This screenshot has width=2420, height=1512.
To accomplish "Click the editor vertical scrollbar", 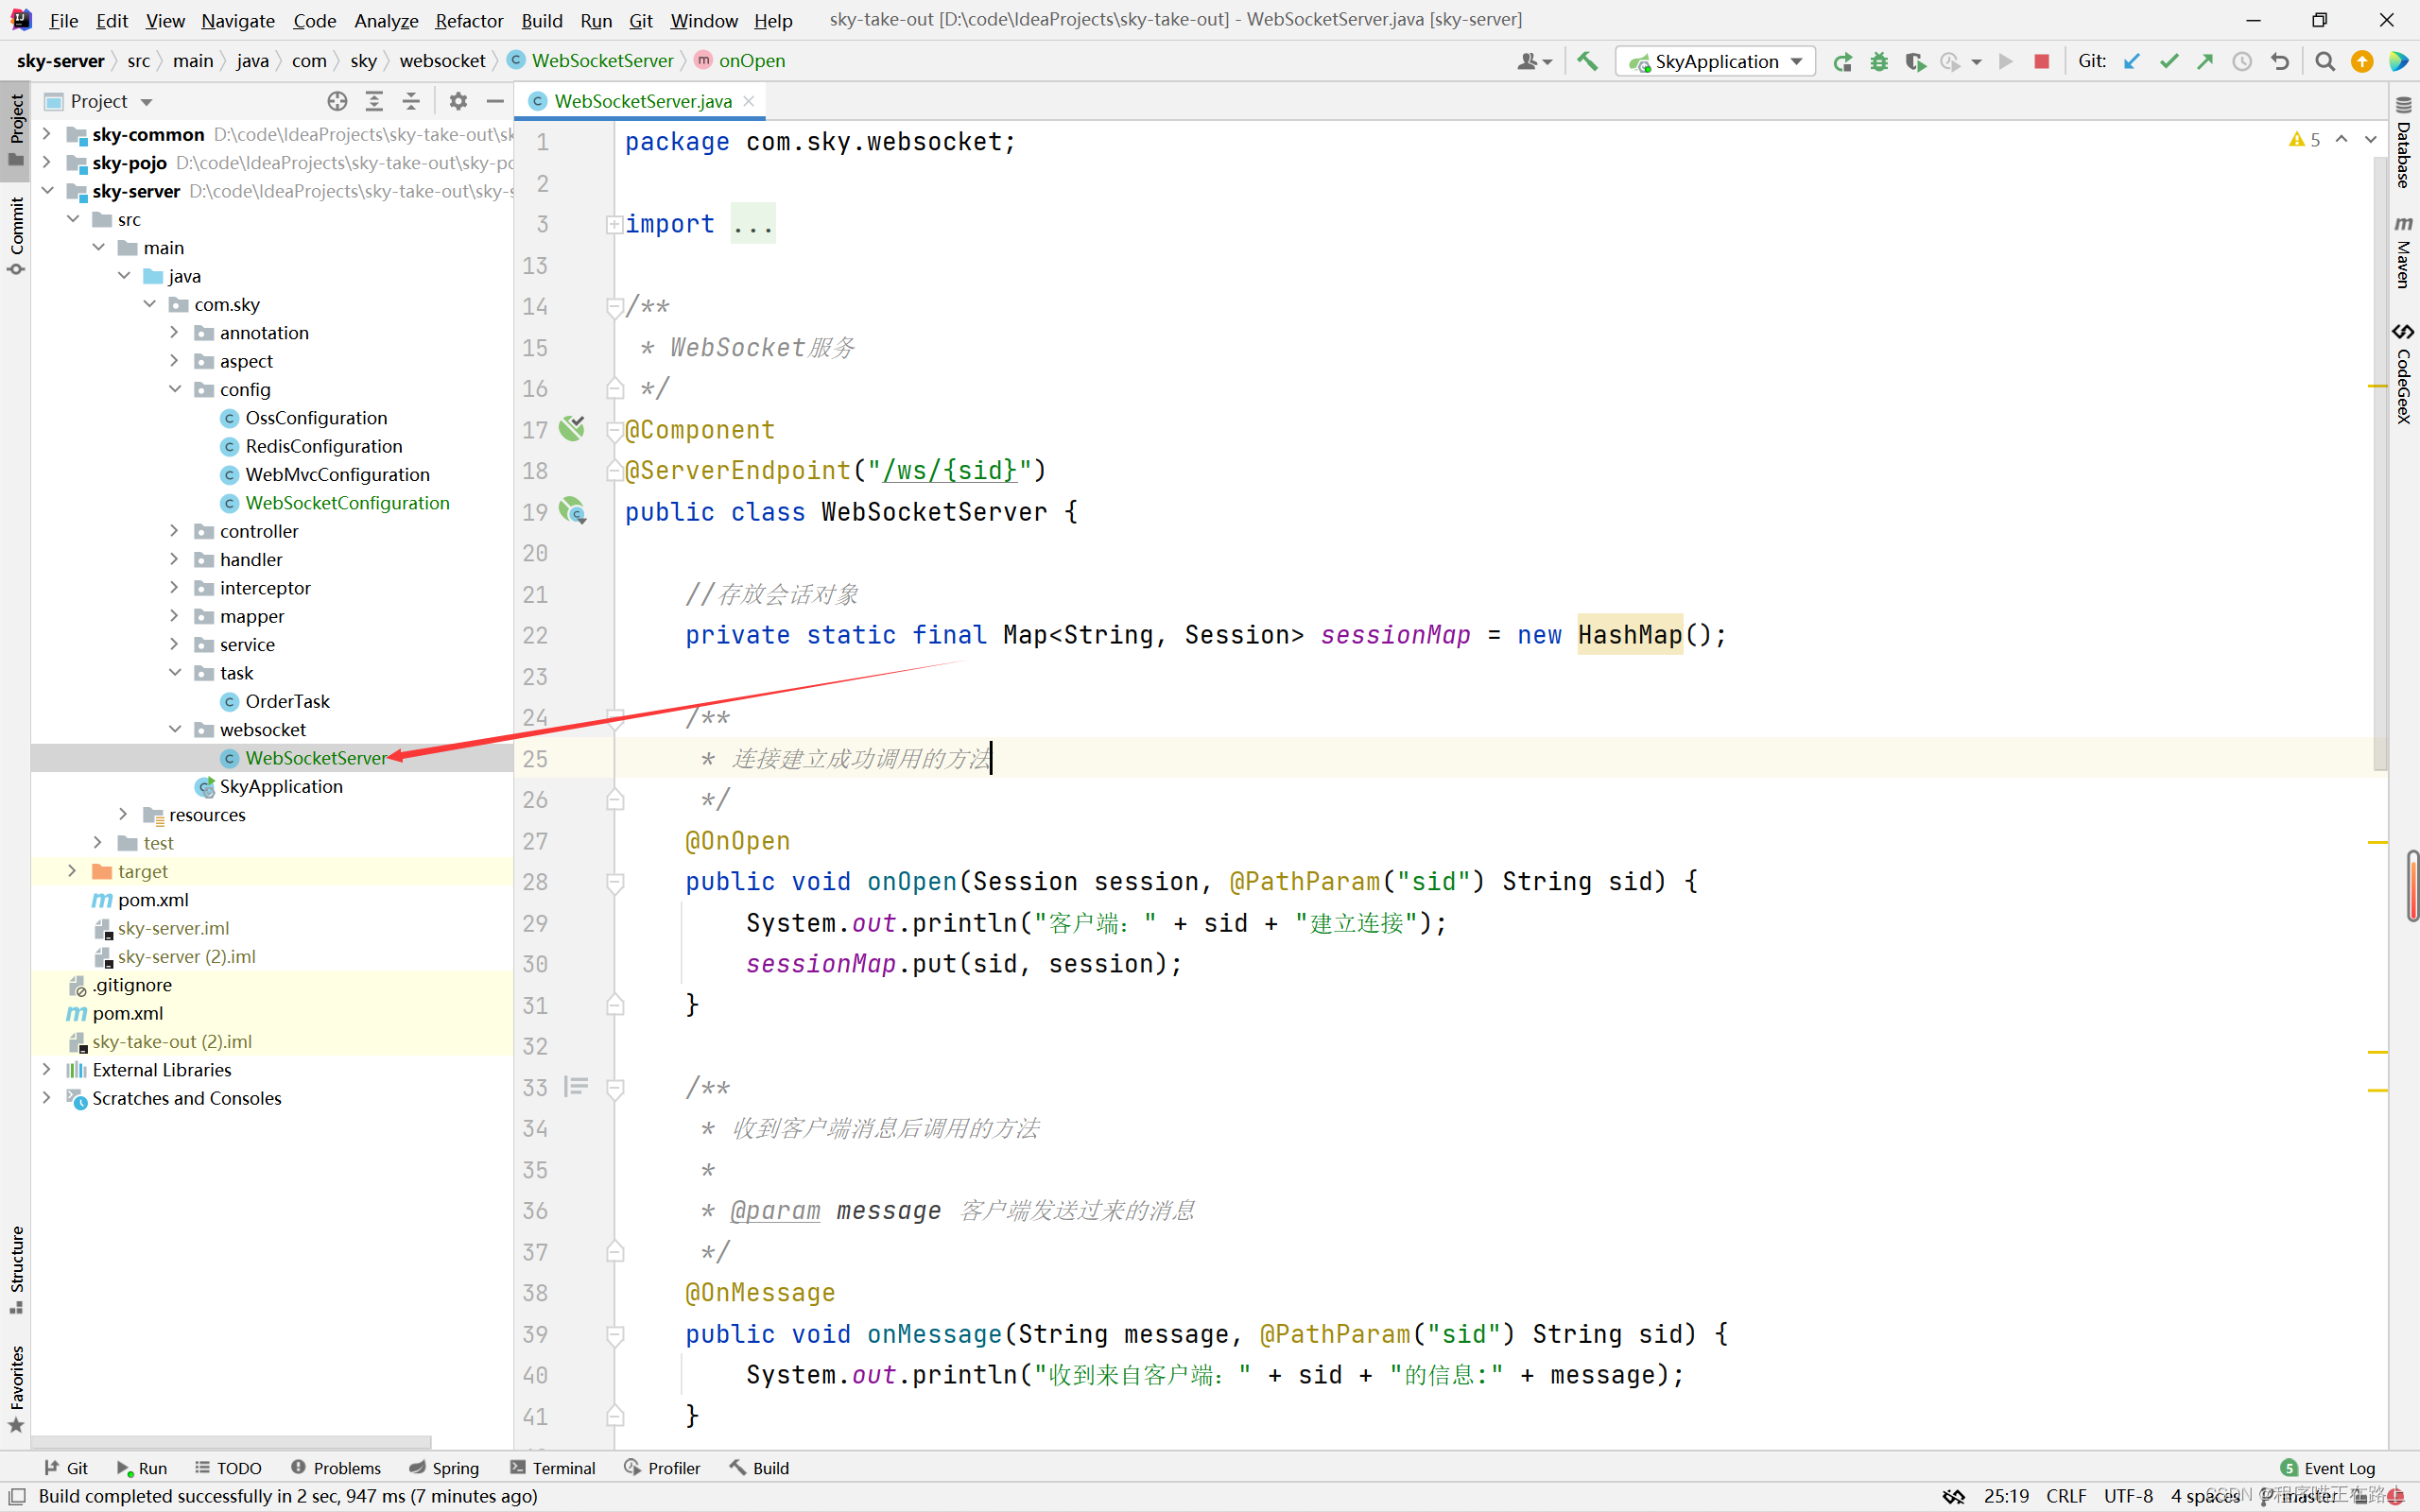I will click(2380, 460).
